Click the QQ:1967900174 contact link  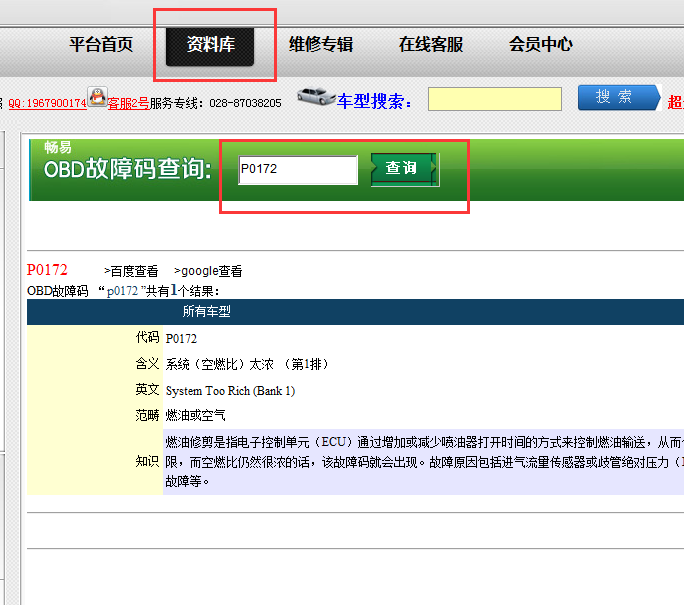(48, 103)
